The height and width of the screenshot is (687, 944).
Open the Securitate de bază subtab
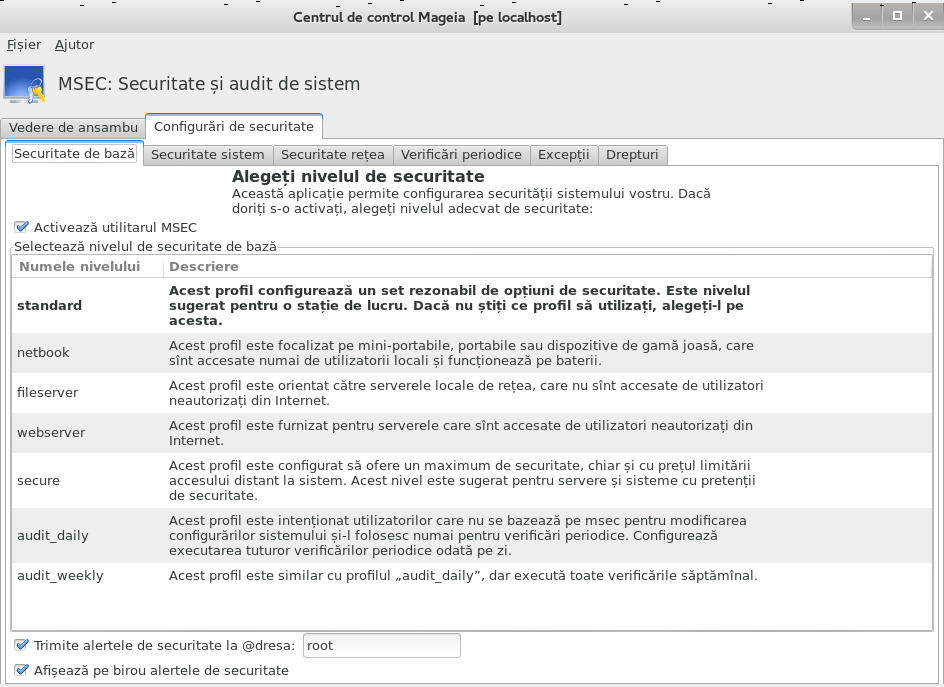[74, 154]
